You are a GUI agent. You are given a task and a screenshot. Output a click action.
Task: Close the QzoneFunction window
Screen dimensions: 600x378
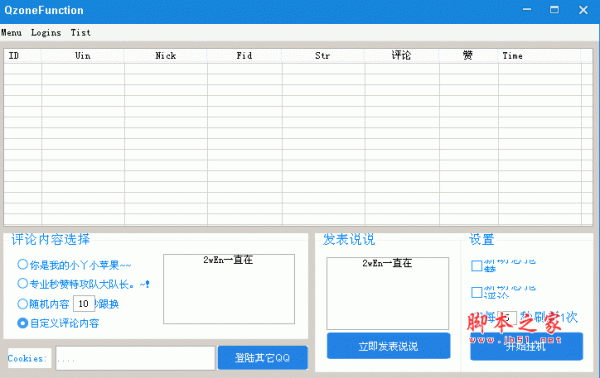click(x=583, y=10)
